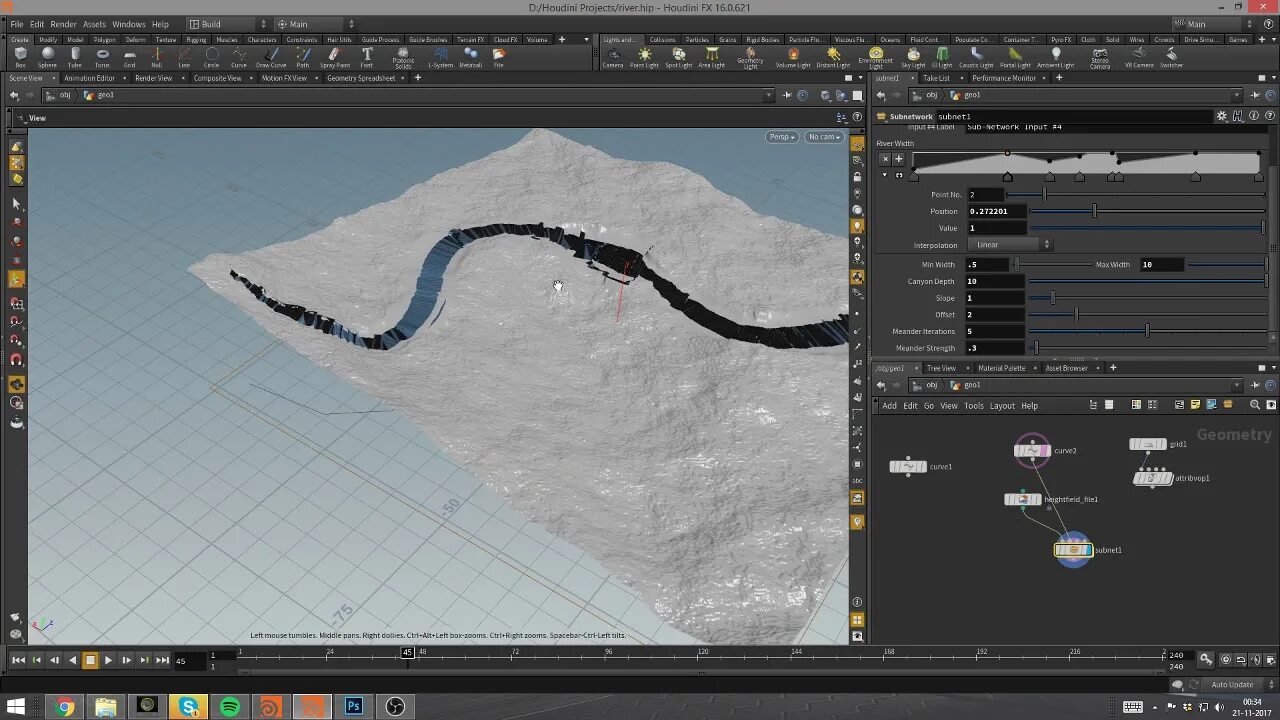Add an Area Light from the shelf
Screen dimensions: 1280x720
click(x=712, y=57)
